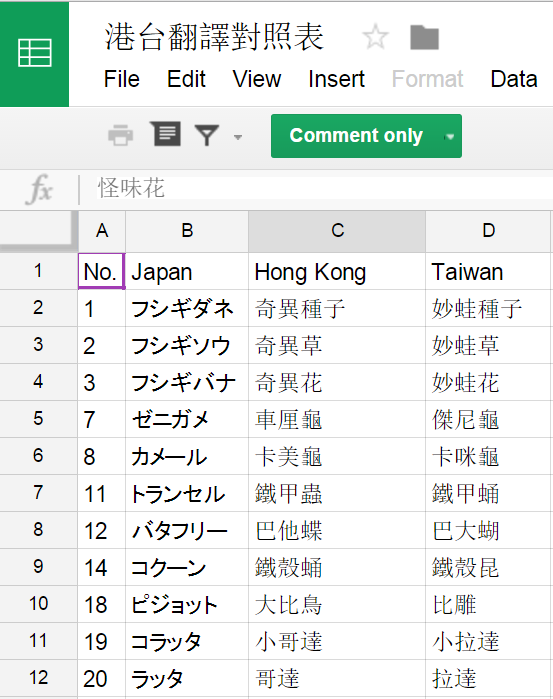Select row 12 header
Image resolution: width=553 pixels, height=699 pixels.
coord(38,678)
